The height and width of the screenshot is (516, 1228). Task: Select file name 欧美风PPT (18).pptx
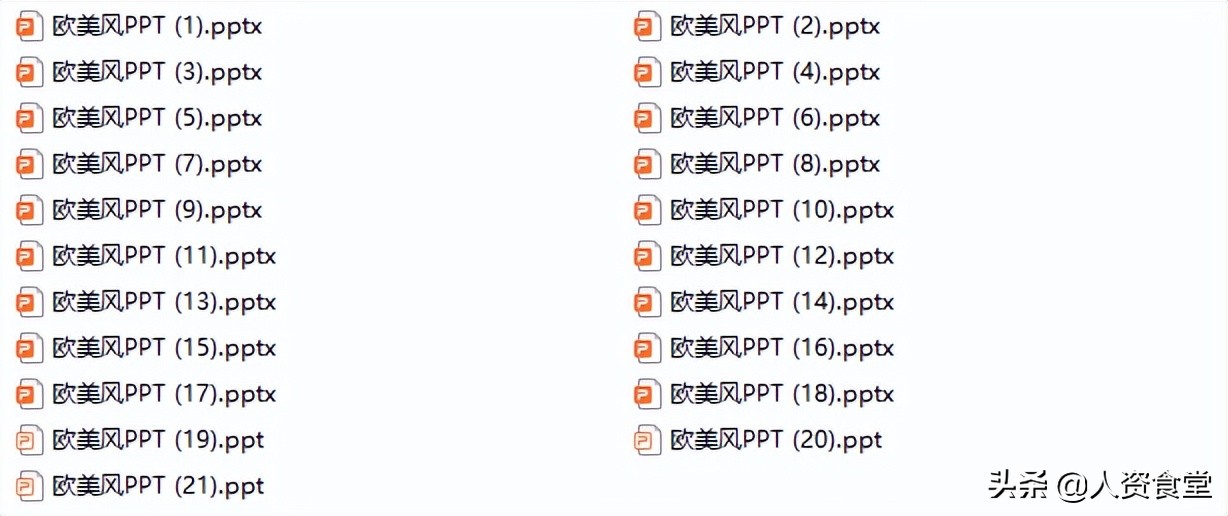[x=782, y=395]
